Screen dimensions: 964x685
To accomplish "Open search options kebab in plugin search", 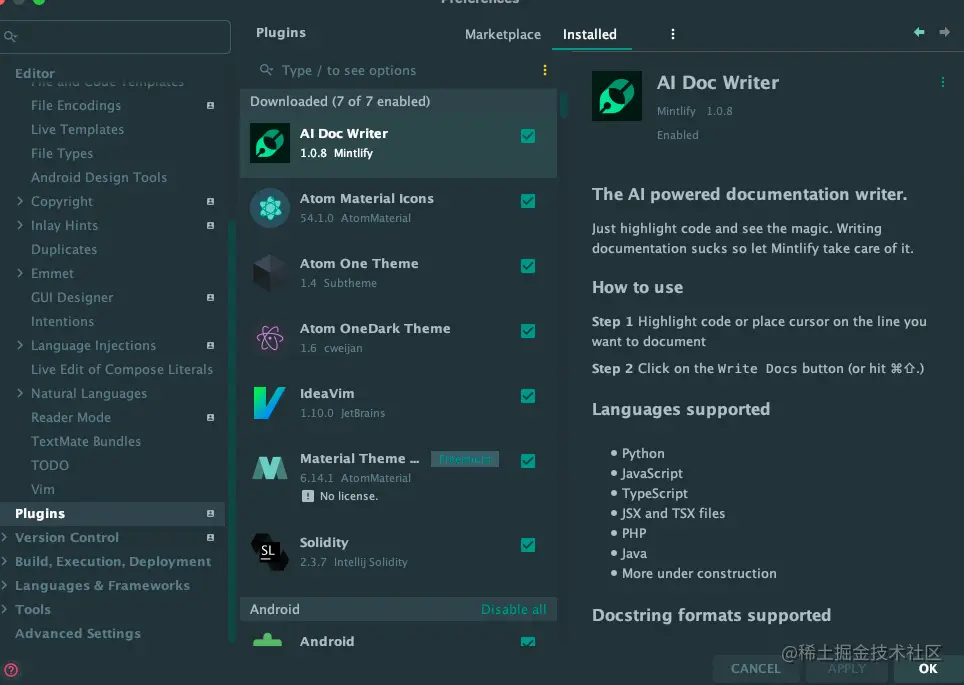I will (x=545, y=70).
